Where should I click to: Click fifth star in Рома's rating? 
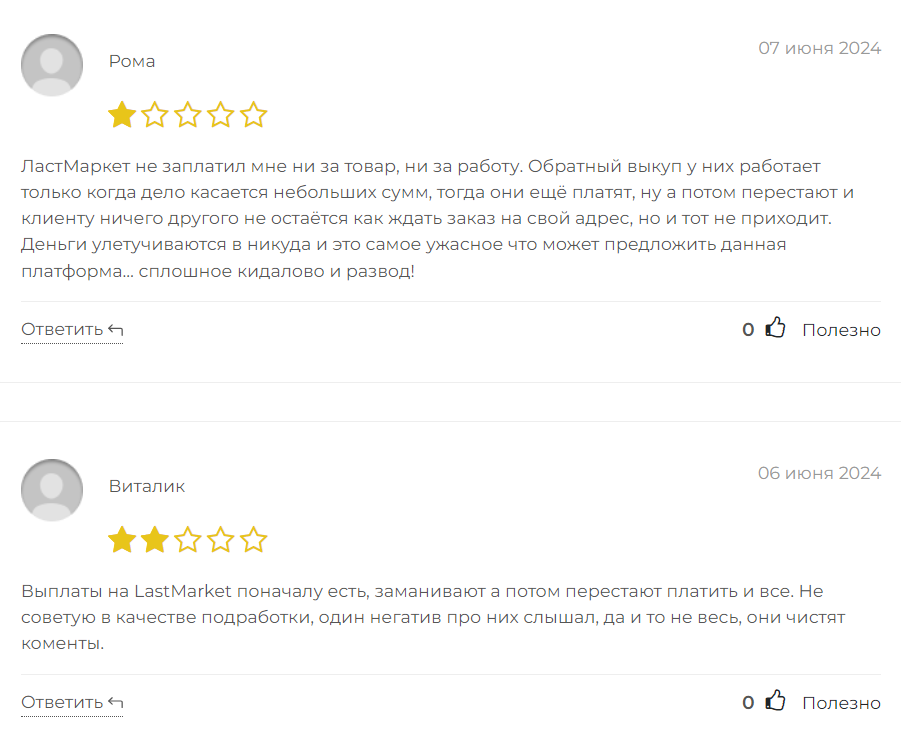pos(254,115)
